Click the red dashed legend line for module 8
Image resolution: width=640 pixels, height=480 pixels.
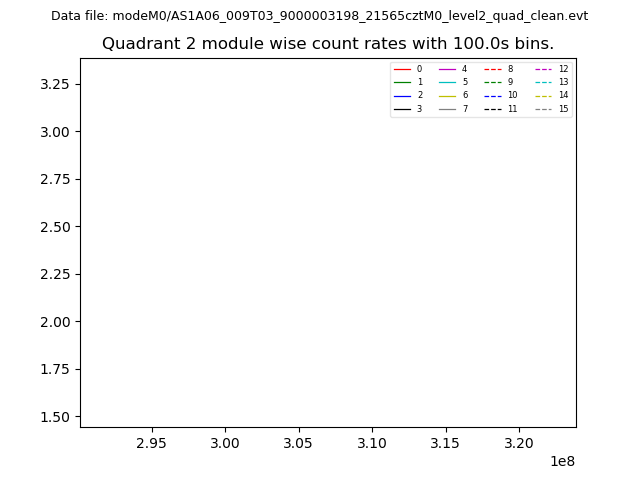[492, 69]
